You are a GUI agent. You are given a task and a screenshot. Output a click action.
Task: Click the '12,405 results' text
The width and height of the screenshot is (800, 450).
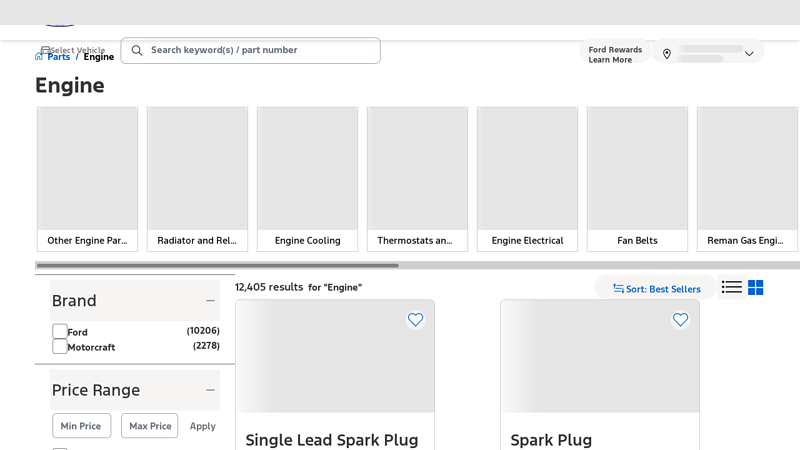(x=269, y=287)
